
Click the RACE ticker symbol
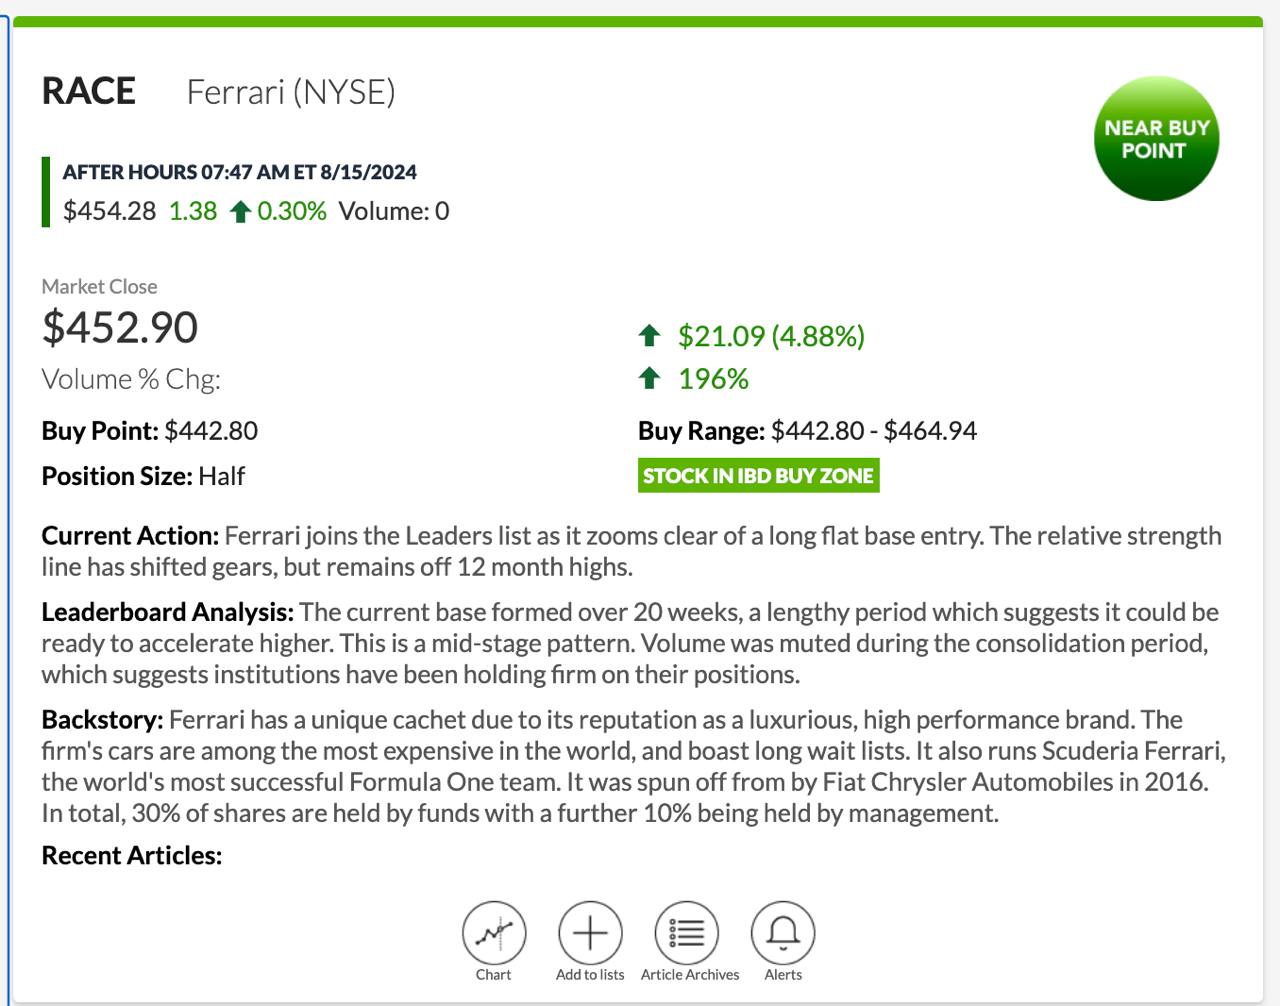[x=89, y=92]
